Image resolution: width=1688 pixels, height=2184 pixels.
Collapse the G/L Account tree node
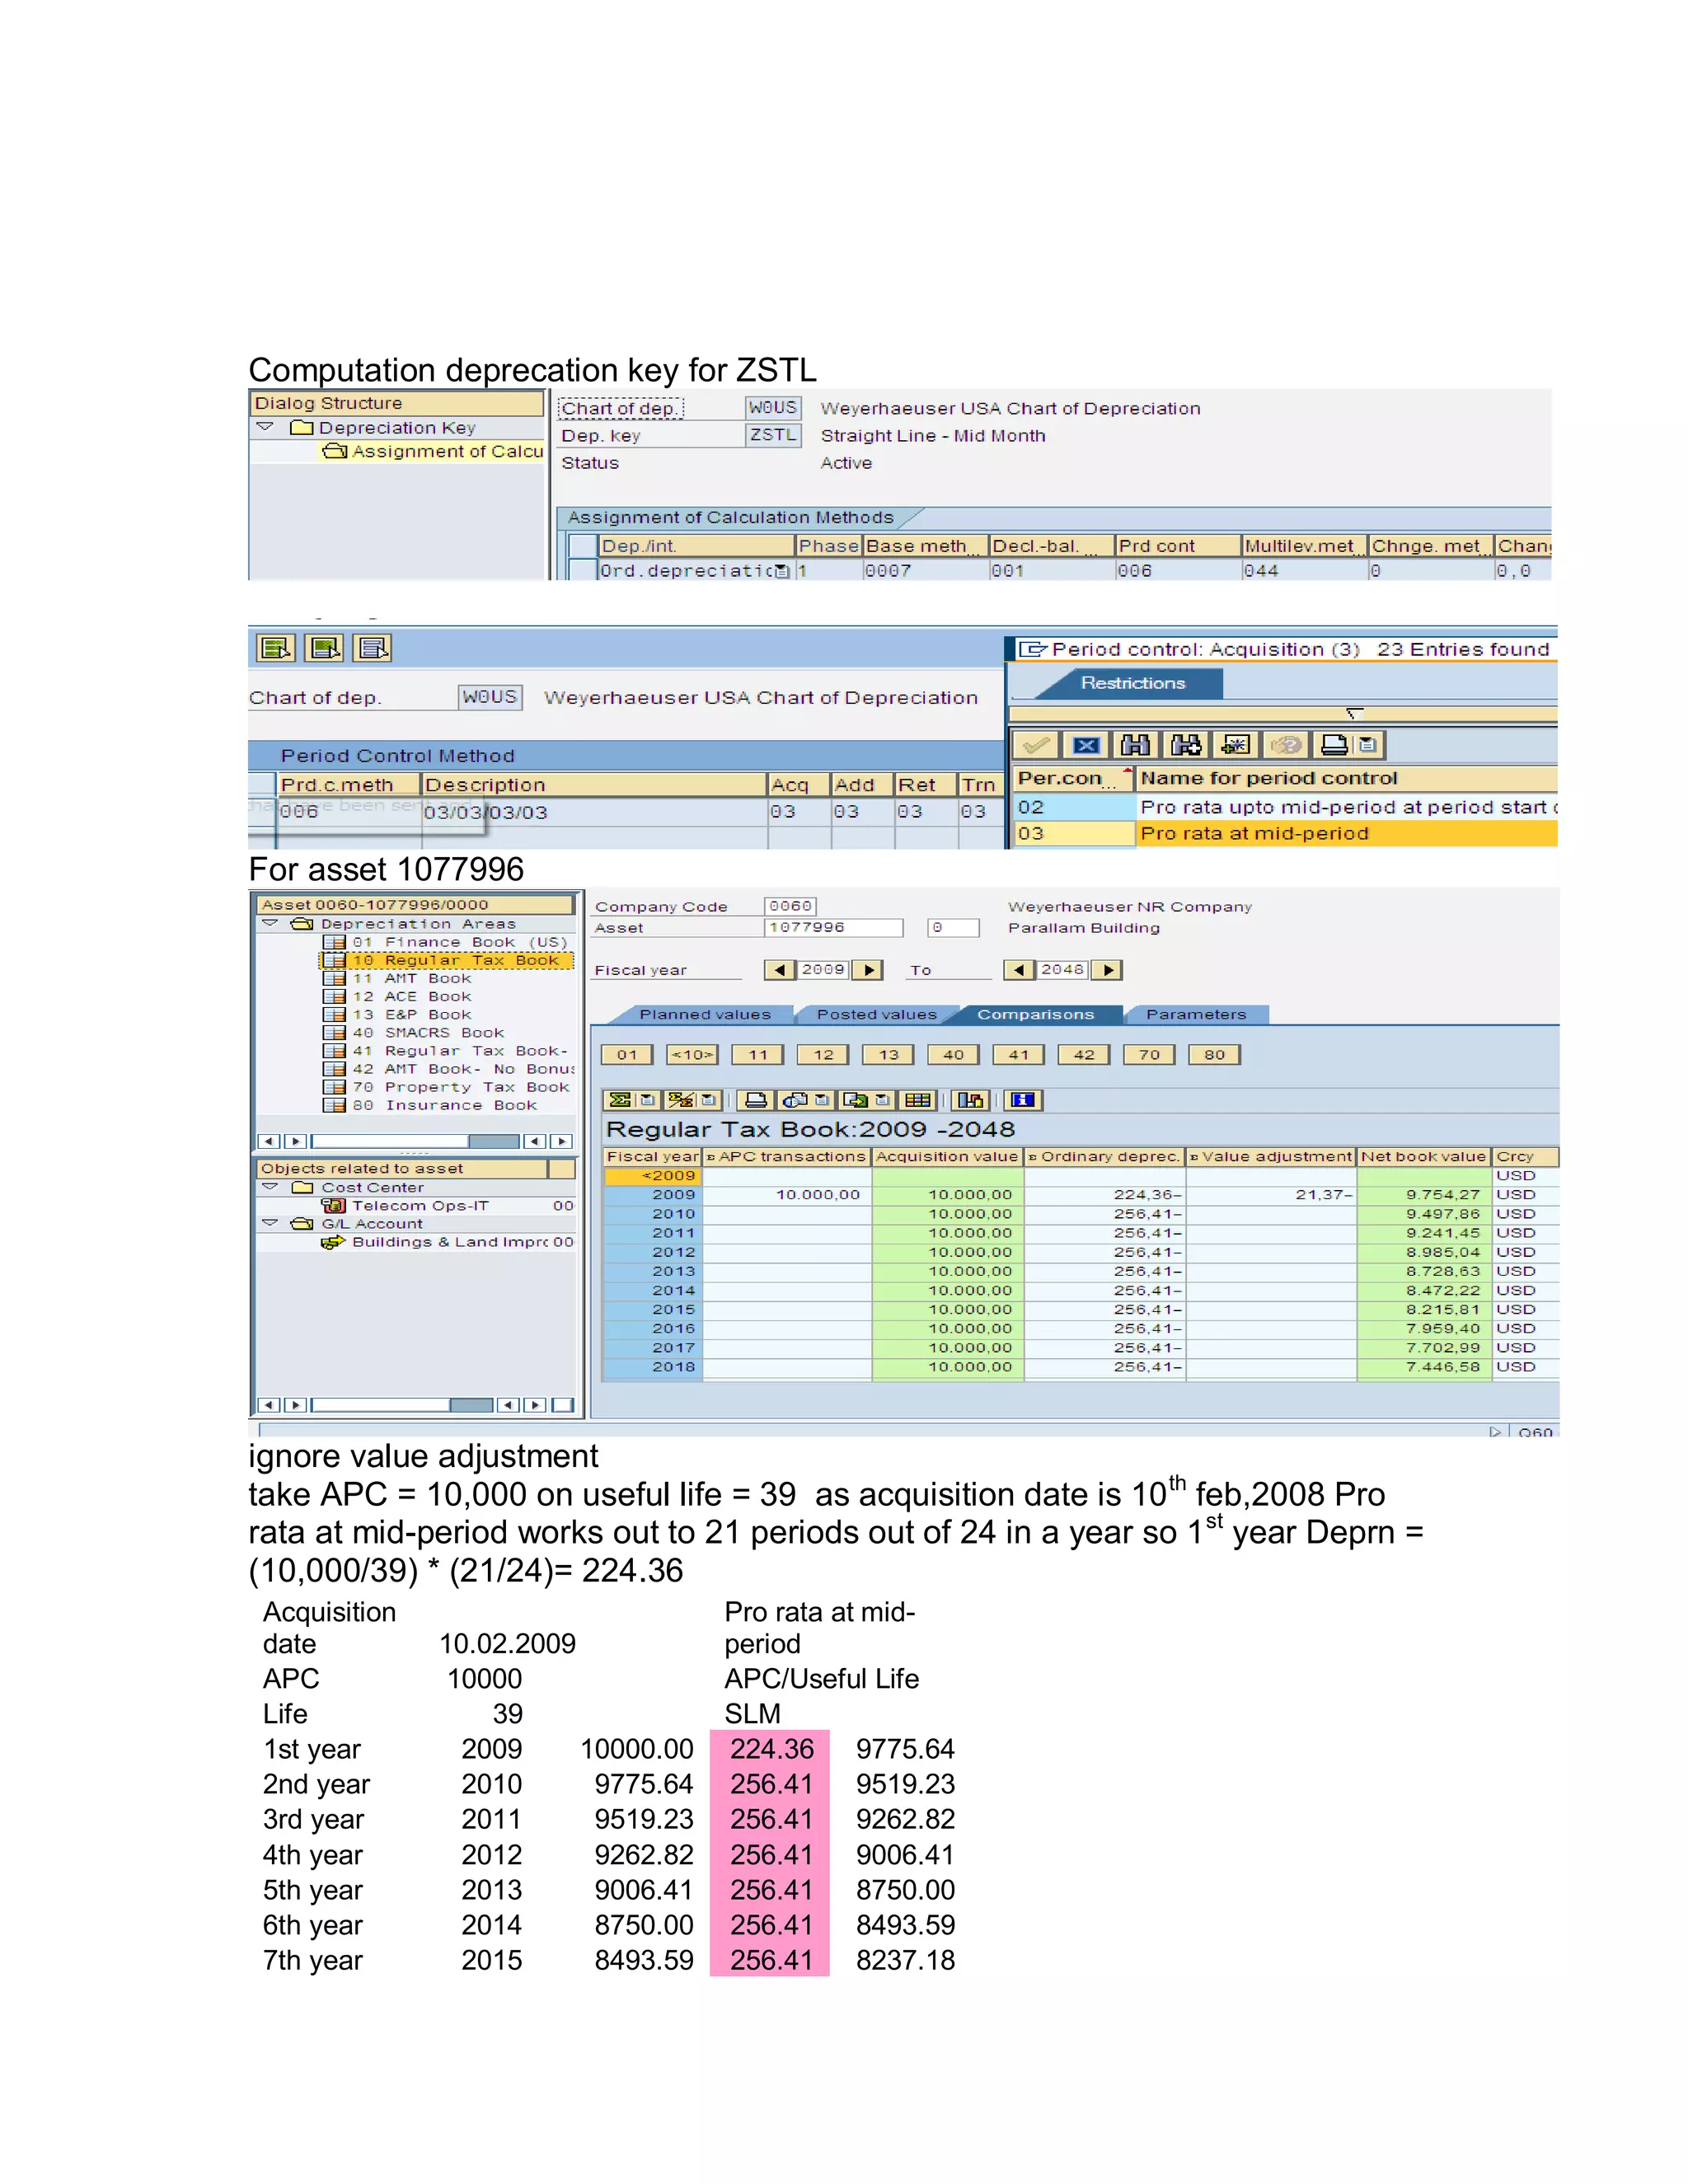tap(270, 1223)
